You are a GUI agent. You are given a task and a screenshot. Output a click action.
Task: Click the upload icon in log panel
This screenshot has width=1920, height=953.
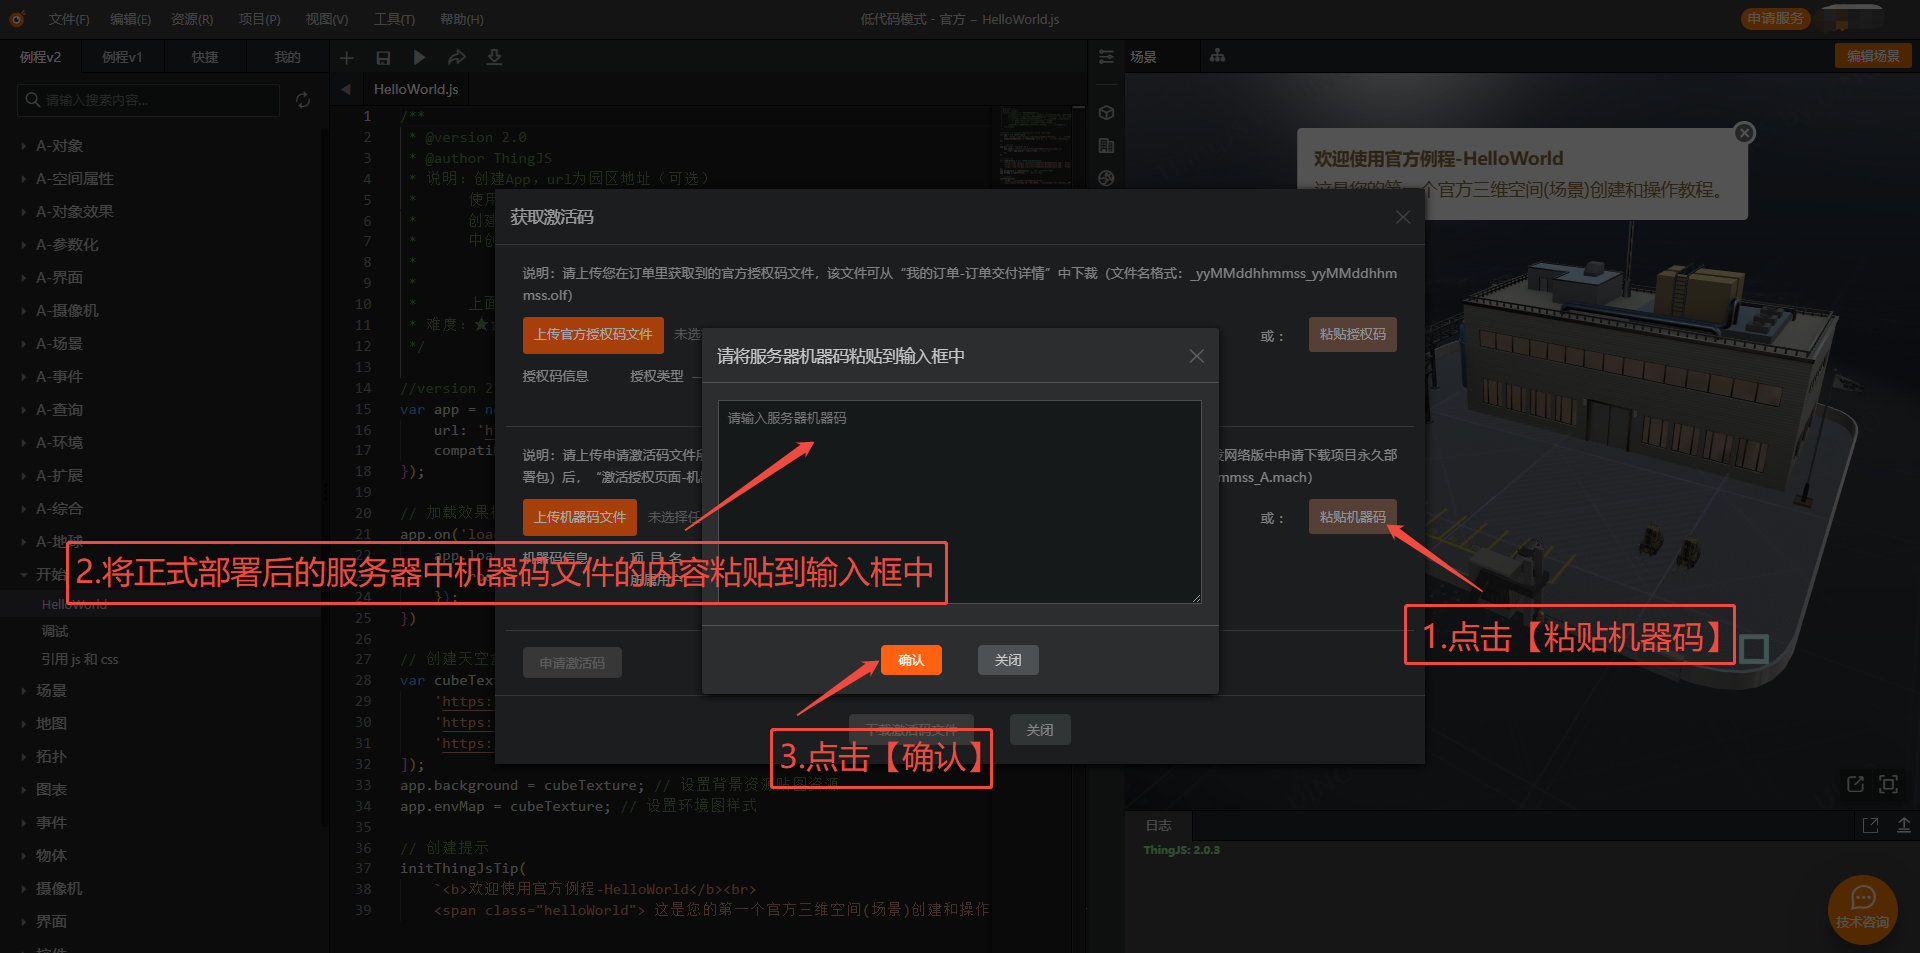point(1904,825)
